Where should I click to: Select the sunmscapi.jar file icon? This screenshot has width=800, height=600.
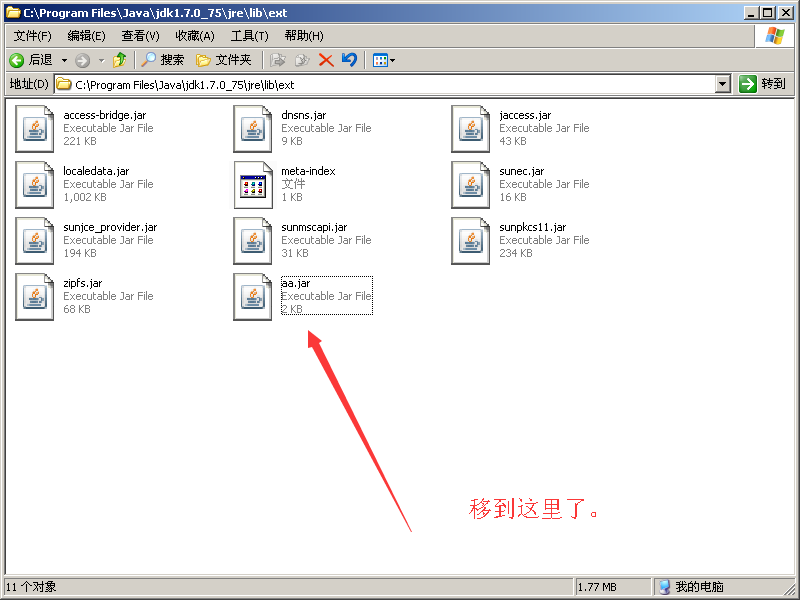(x=253, y=241)
